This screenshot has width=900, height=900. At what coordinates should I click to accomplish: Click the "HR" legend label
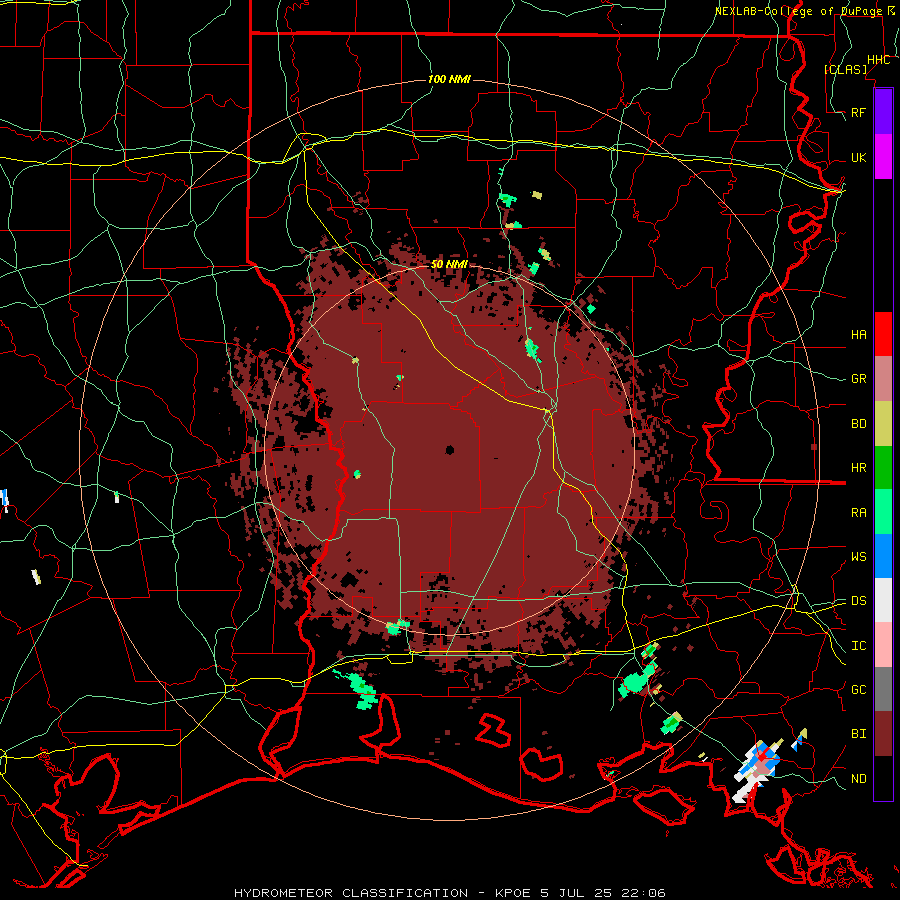(858, 468)
